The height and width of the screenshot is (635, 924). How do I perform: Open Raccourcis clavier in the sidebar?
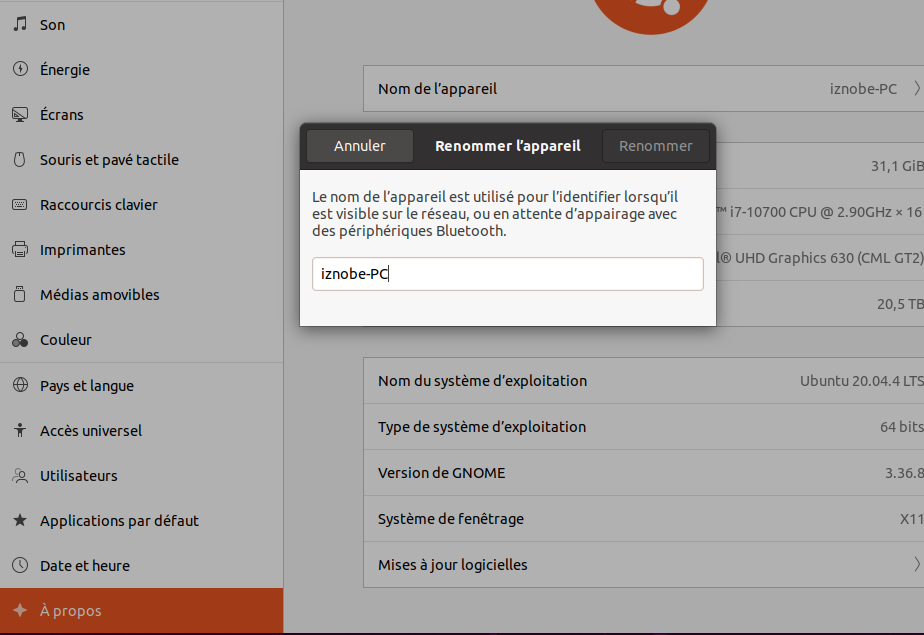141,204
